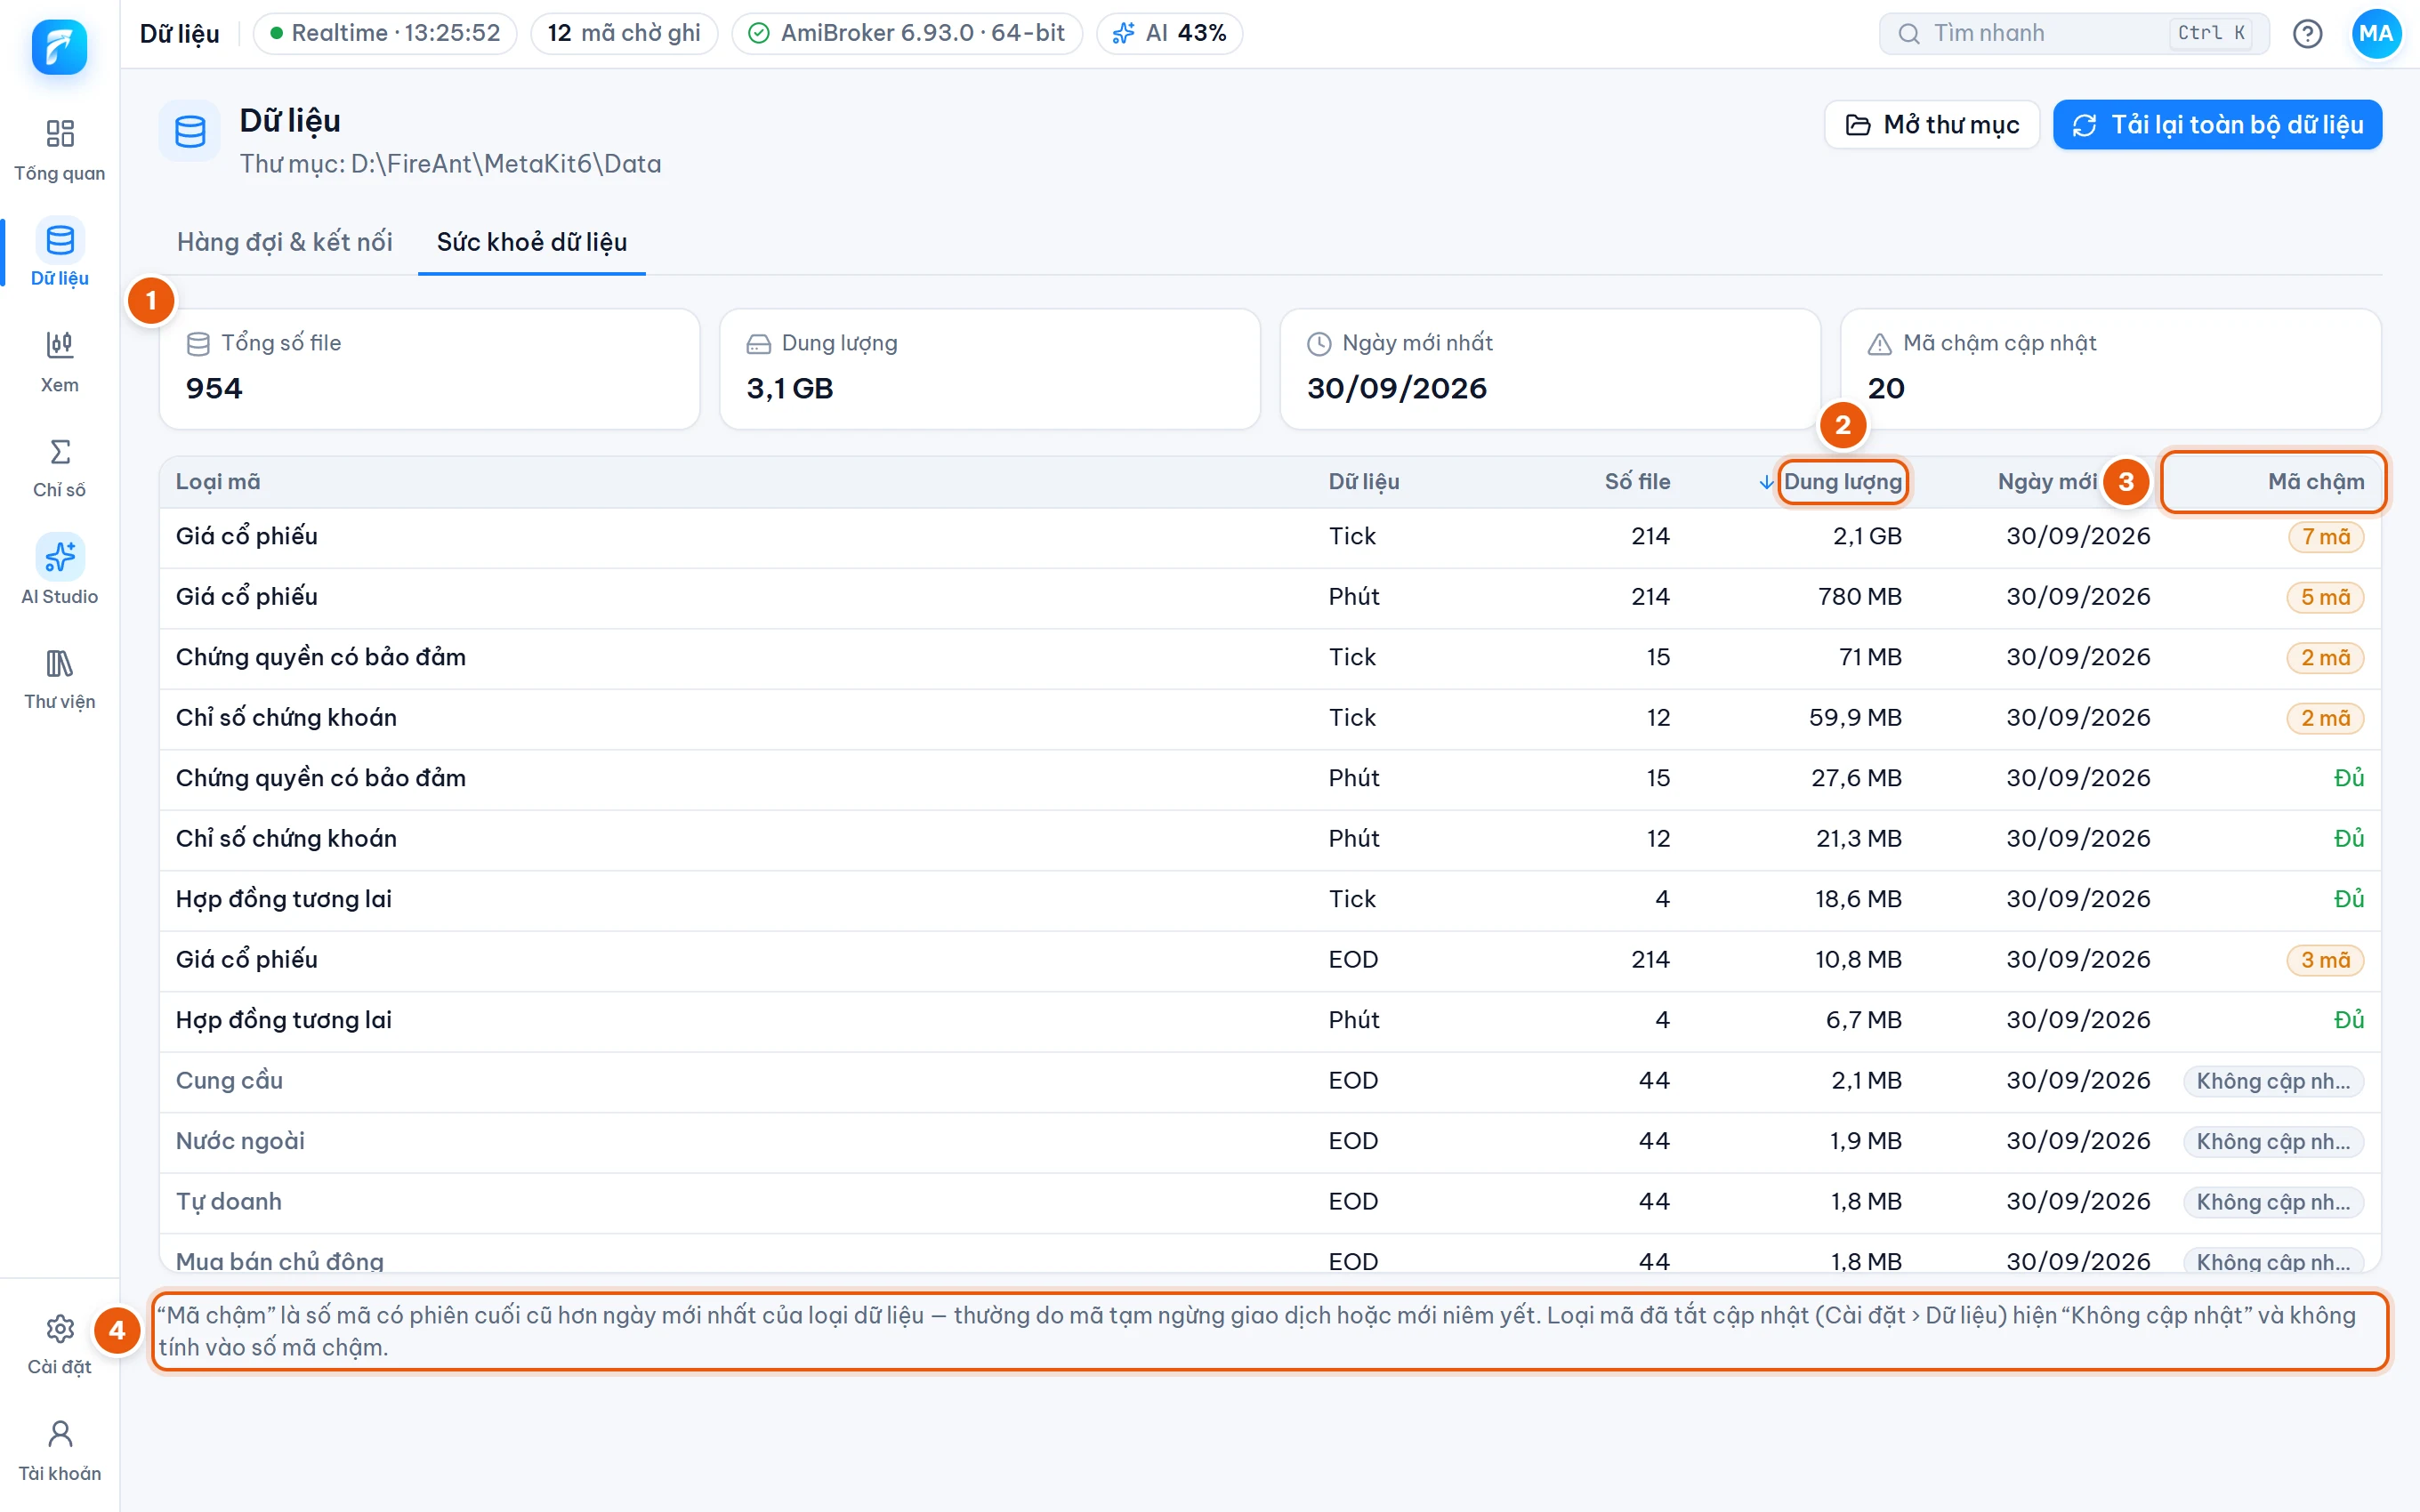Click the database icon beside Dữ liệu title

(x=190, y=131)
